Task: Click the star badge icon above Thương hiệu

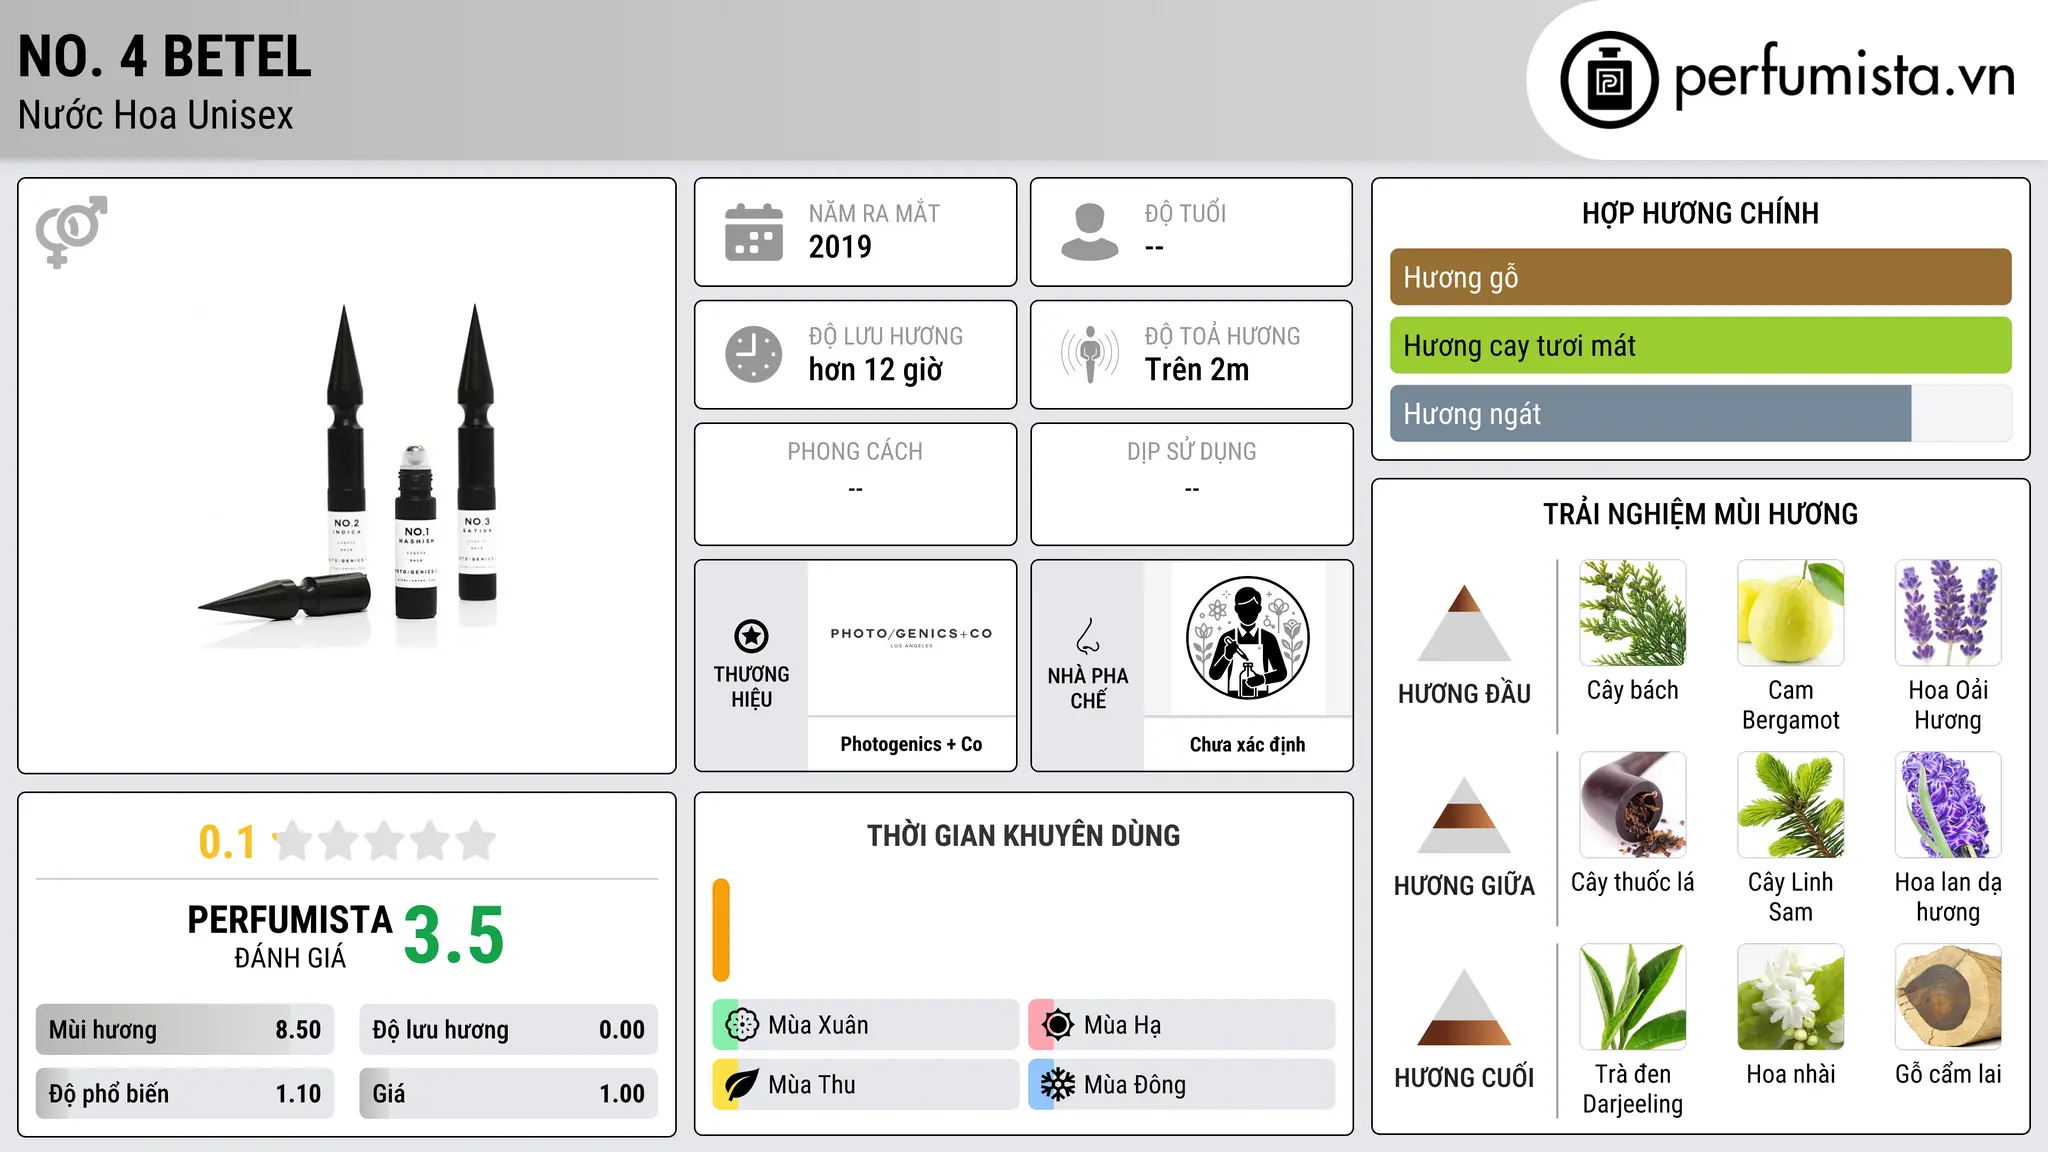Action: tap(751, 636)
